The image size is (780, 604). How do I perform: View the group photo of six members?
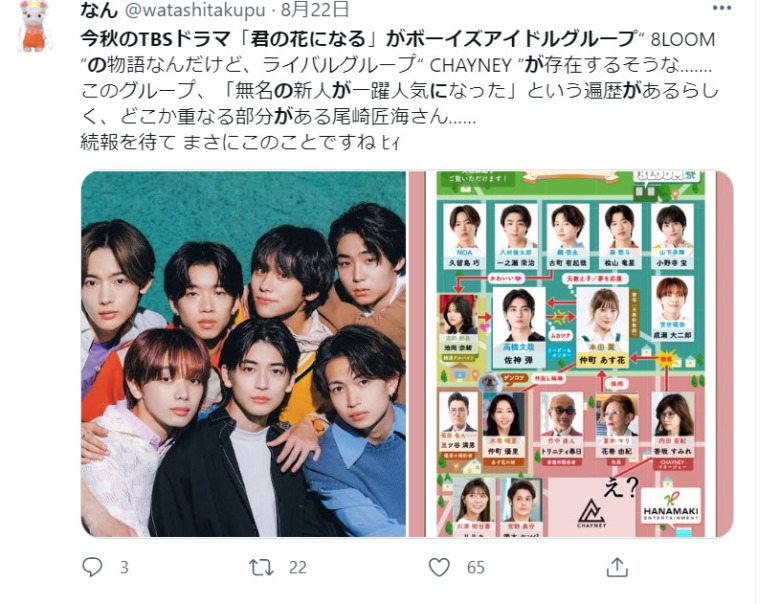tap(243, 354)
